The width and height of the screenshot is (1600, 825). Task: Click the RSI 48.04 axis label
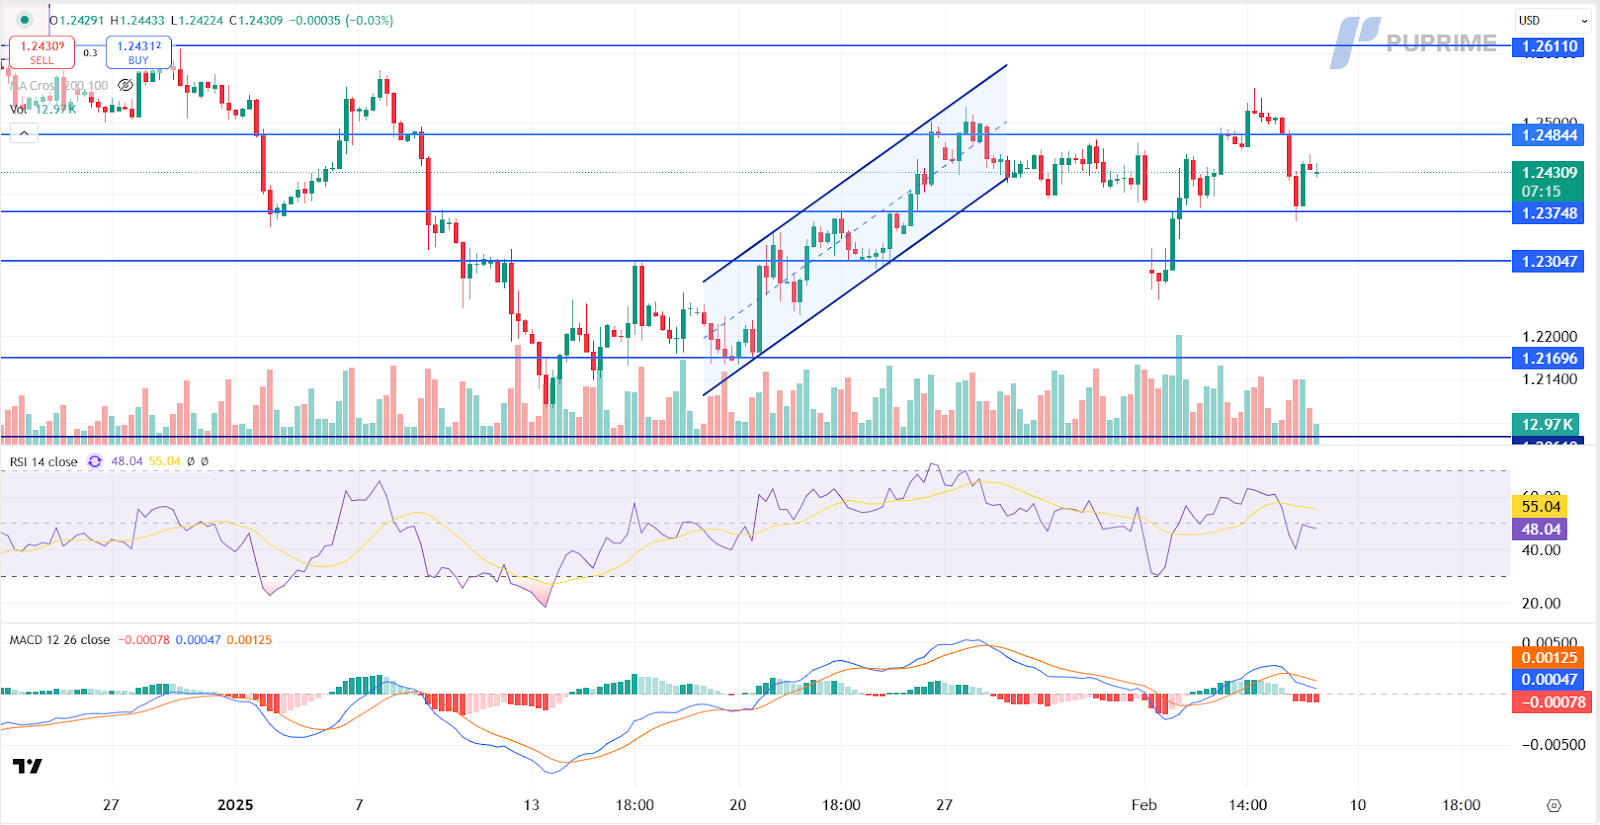pyautogui.click(x=1540, y=529)
